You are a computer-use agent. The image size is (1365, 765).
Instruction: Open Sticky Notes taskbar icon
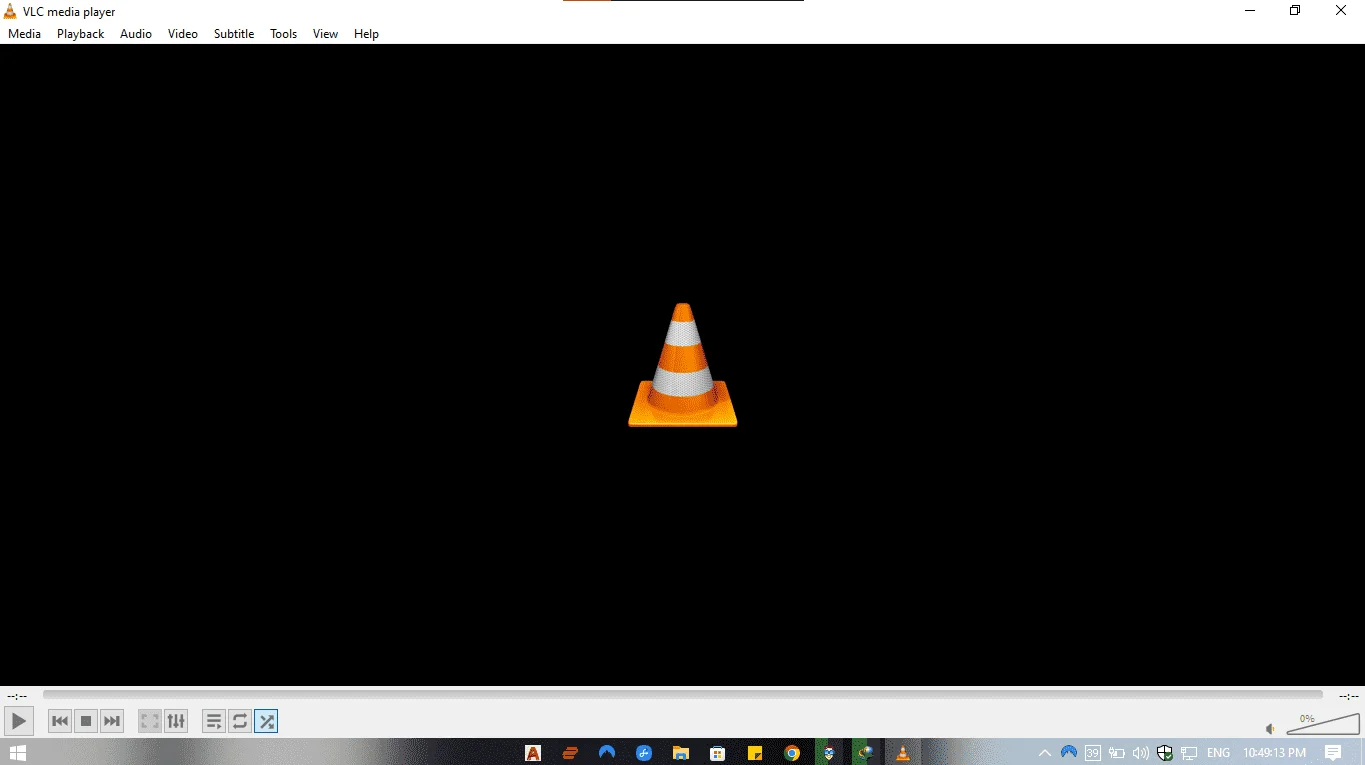(x=755, y=753)
